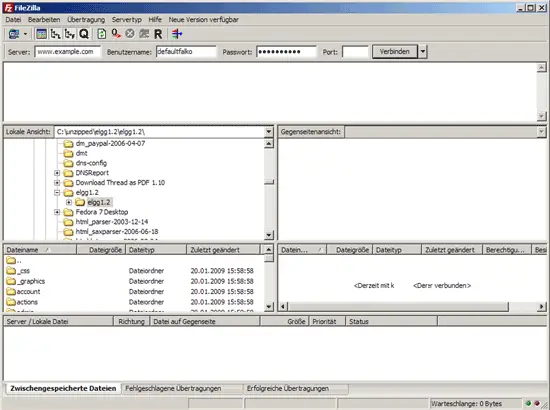Switch to Erfolgreiche Übertragungen tab
The height and width of the screenshot is (410, 550).
pyautogui.click(x=296, y=389)
